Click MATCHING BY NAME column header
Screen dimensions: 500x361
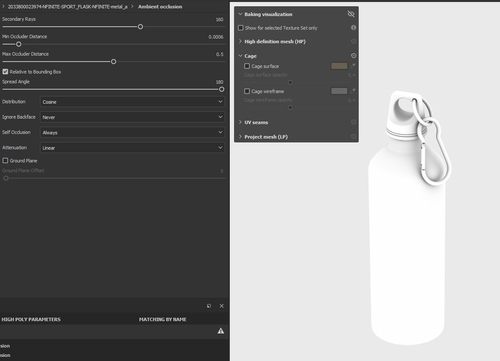coord(162,319)
